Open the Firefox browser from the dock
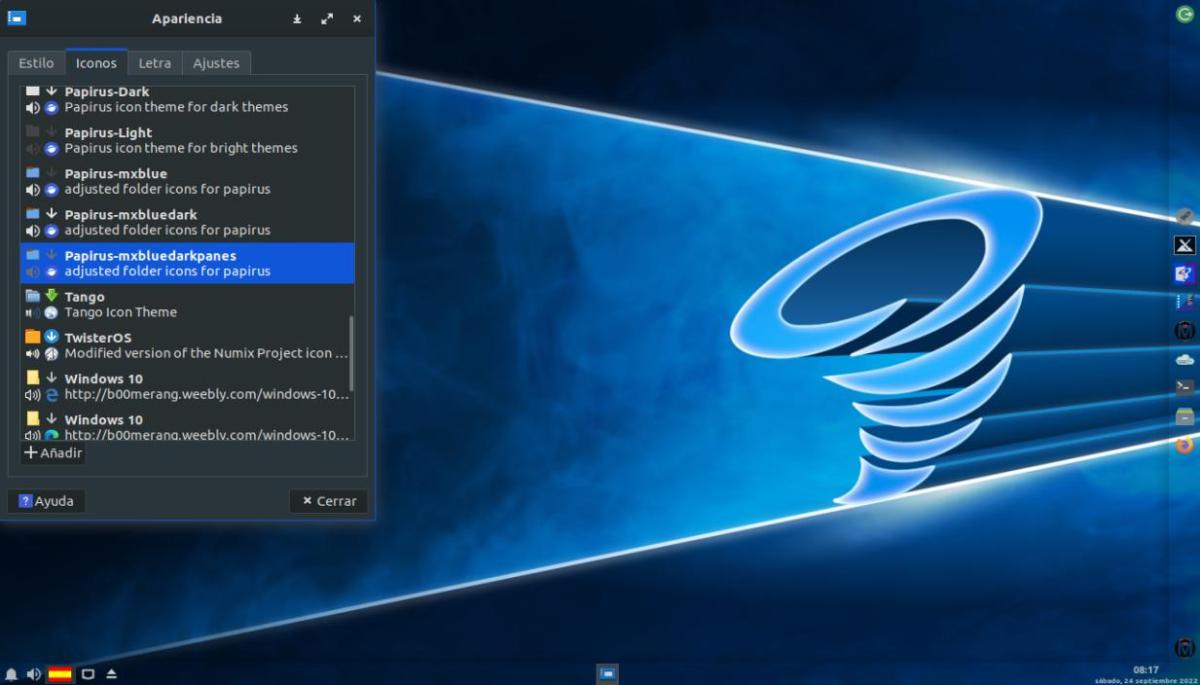Viewport: 1200px width, 685px height. point(1185,445)
